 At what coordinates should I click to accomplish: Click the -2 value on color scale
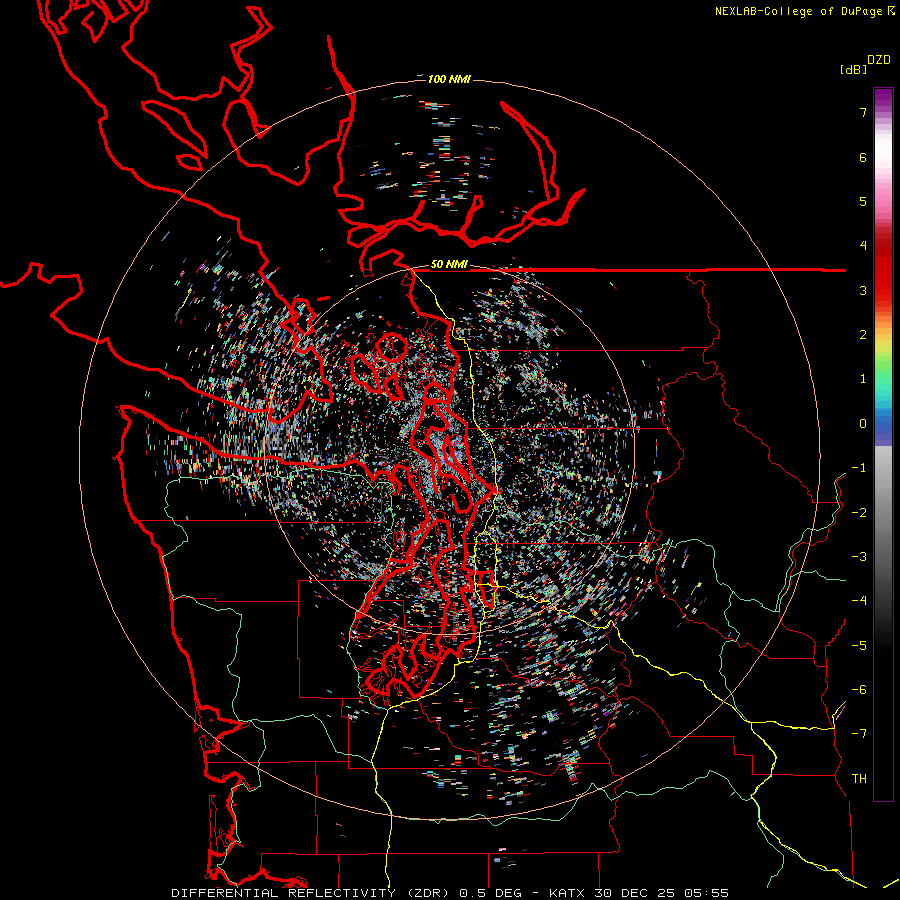859,513
